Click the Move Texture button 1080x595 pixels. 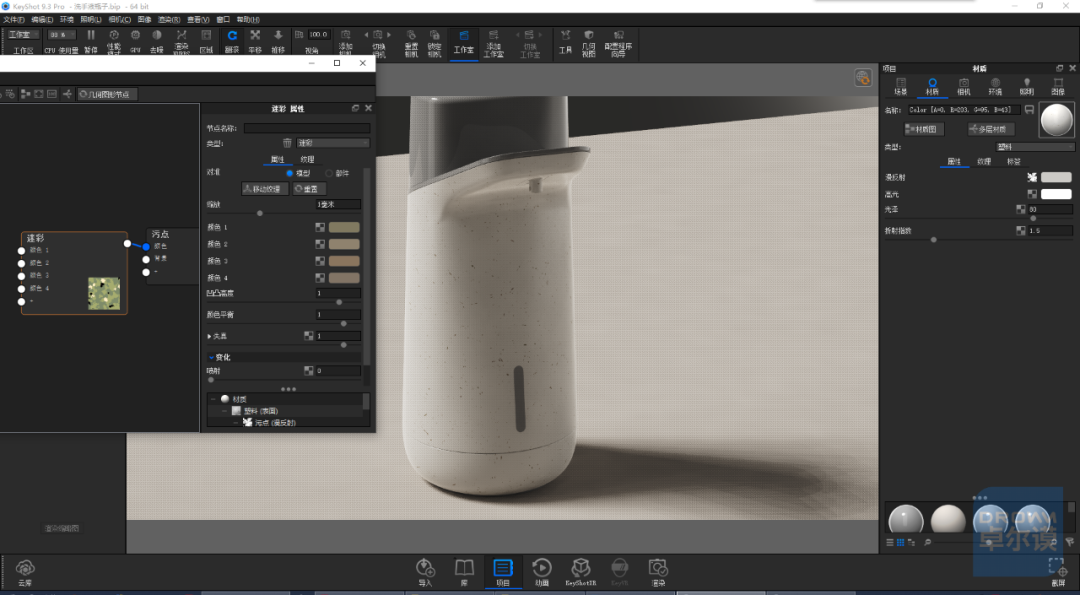coord(265,189)
